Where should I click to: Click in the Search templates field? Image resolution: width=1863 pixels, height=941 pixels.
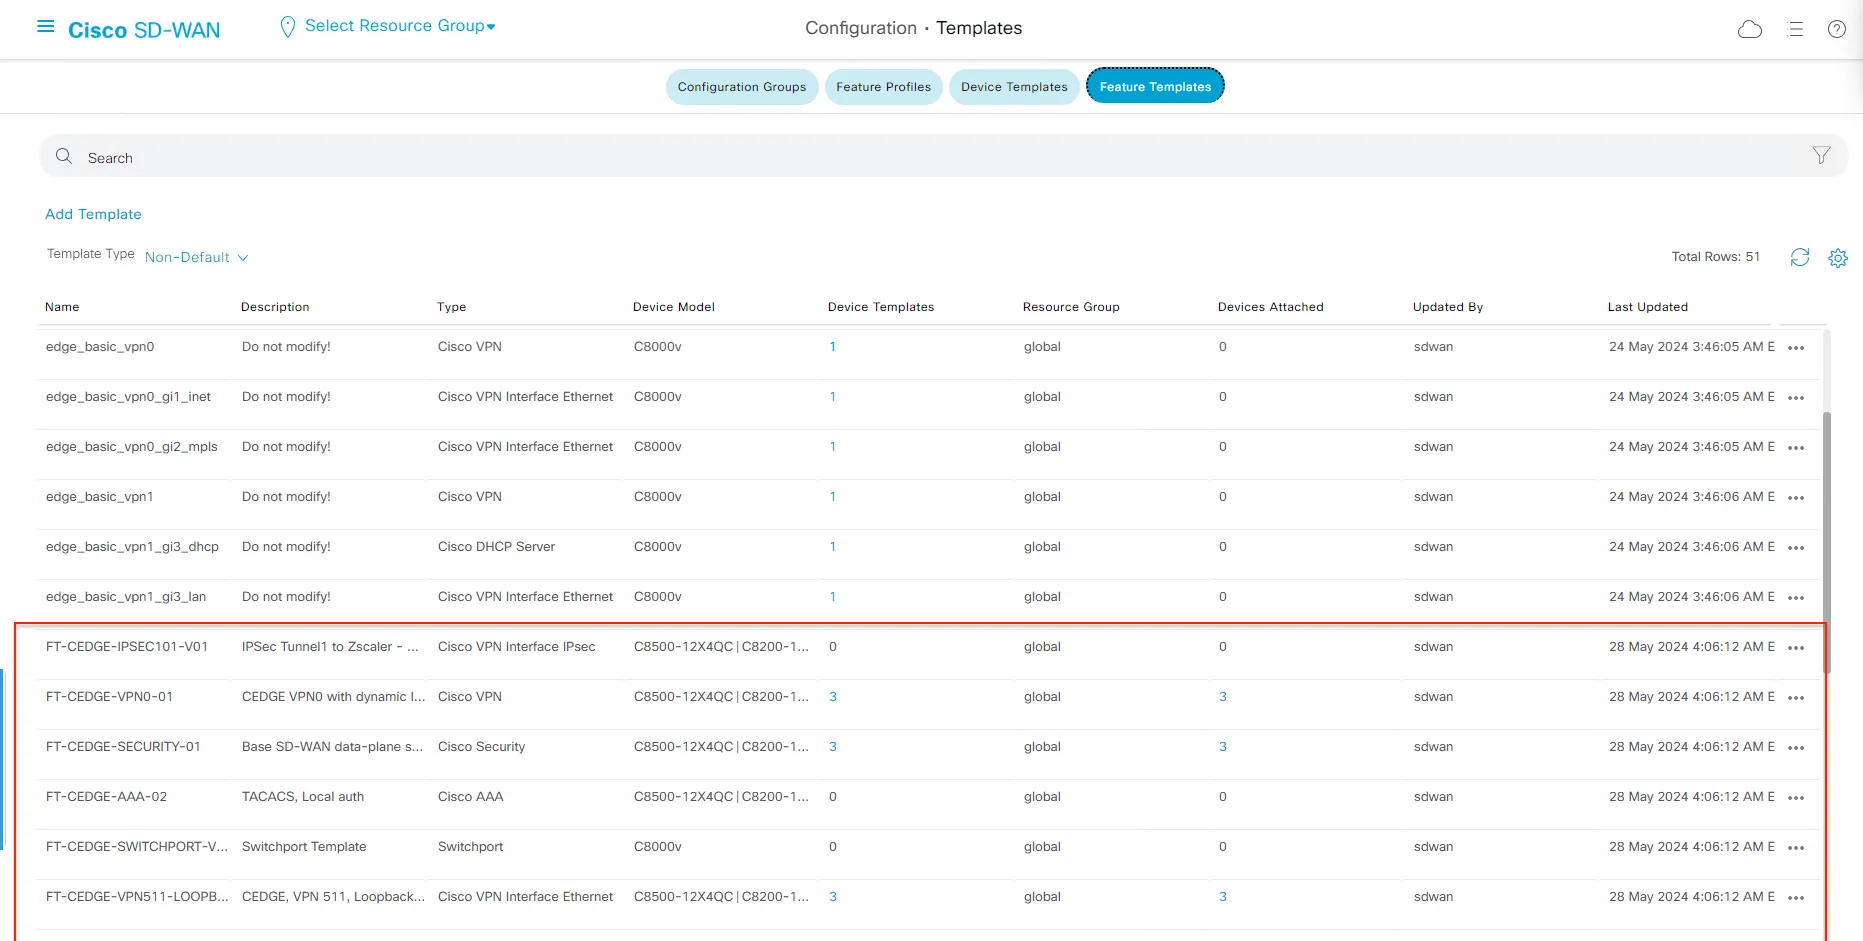pos(900,157)
